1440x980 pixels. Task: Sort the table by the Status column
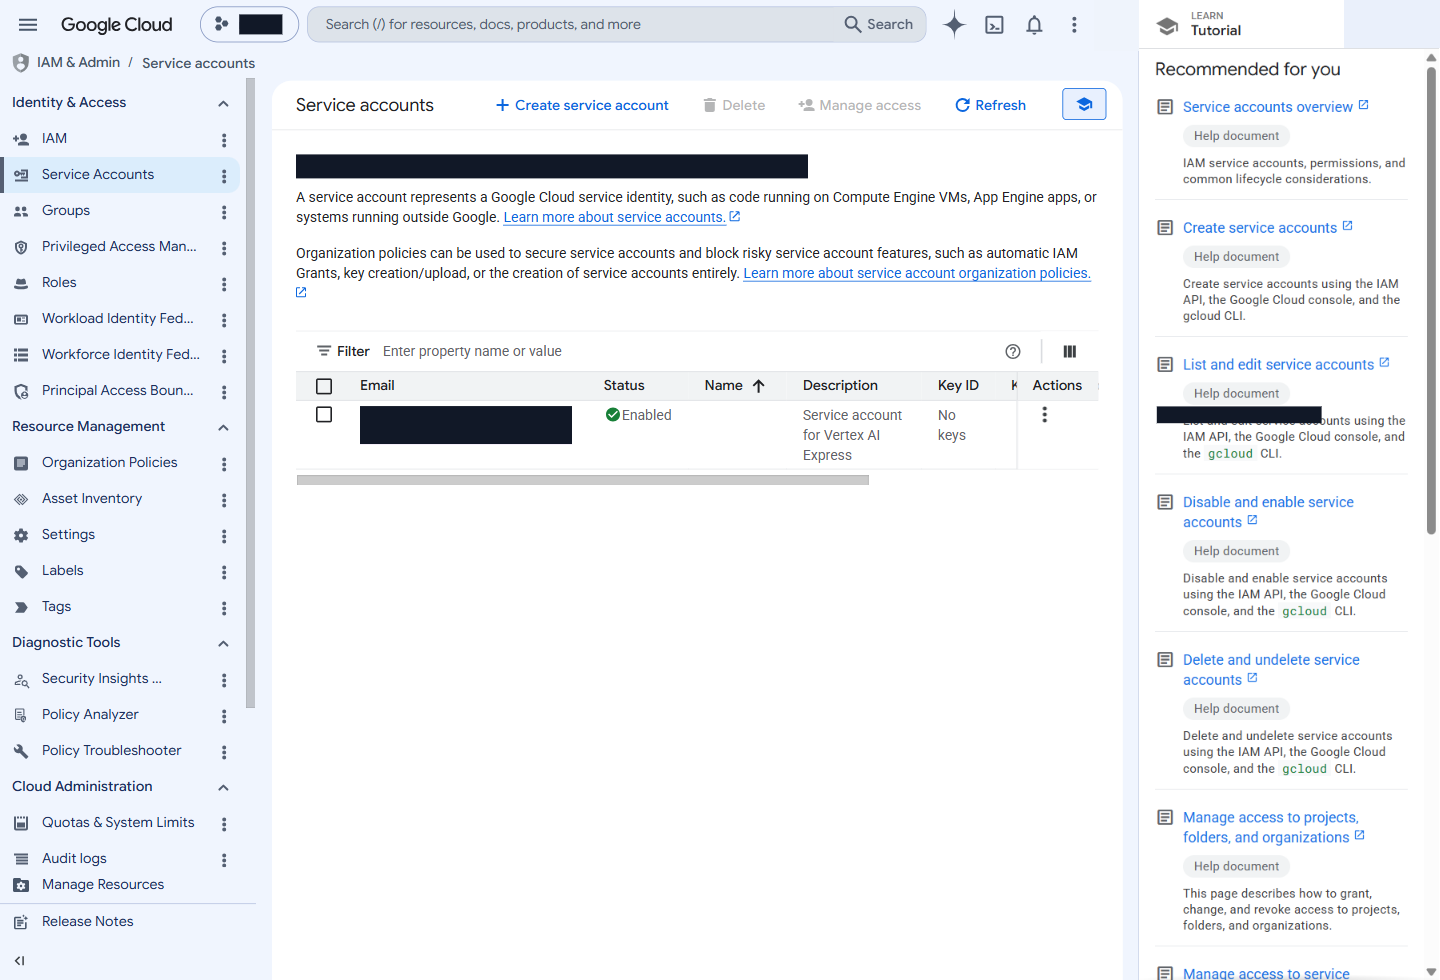(624, 386)
